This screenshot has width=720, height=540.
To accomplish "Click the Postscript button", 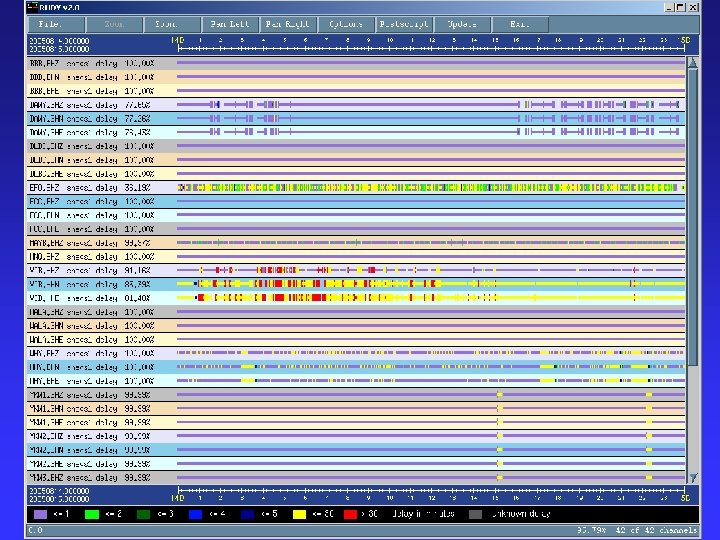I will (404, 24).
